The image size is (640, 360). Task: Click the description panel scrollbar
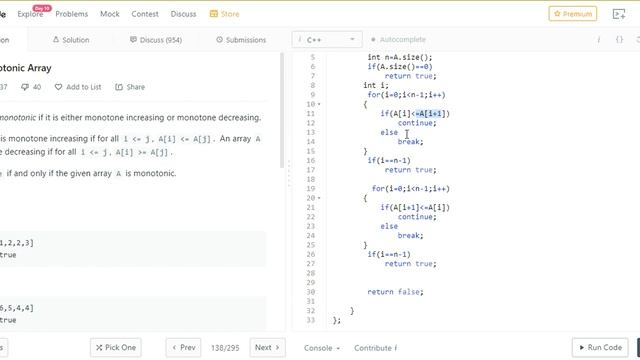[x=282, y=110]
